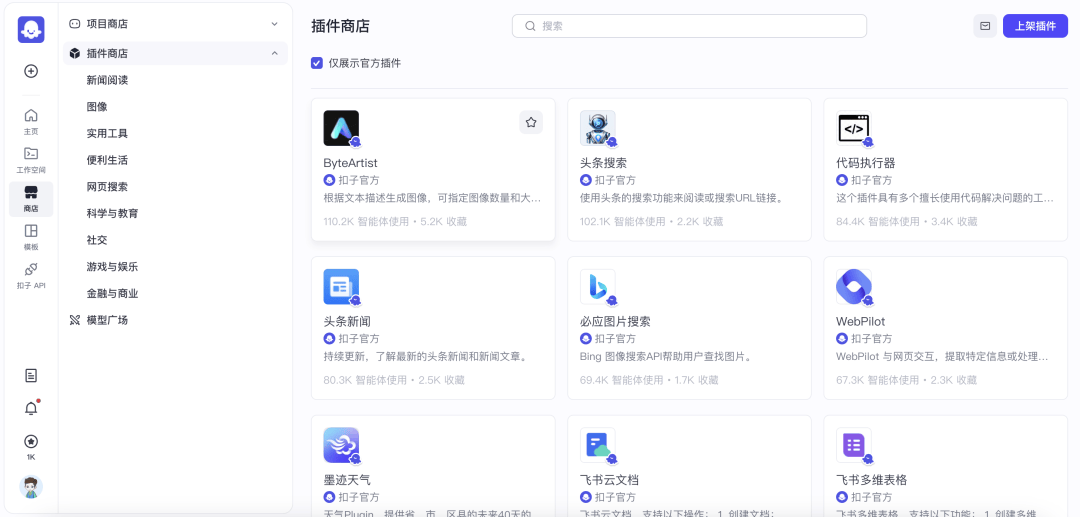Open 墨迹天气 plugin title
The image size is (1080, 517).
tap(346, 480)
